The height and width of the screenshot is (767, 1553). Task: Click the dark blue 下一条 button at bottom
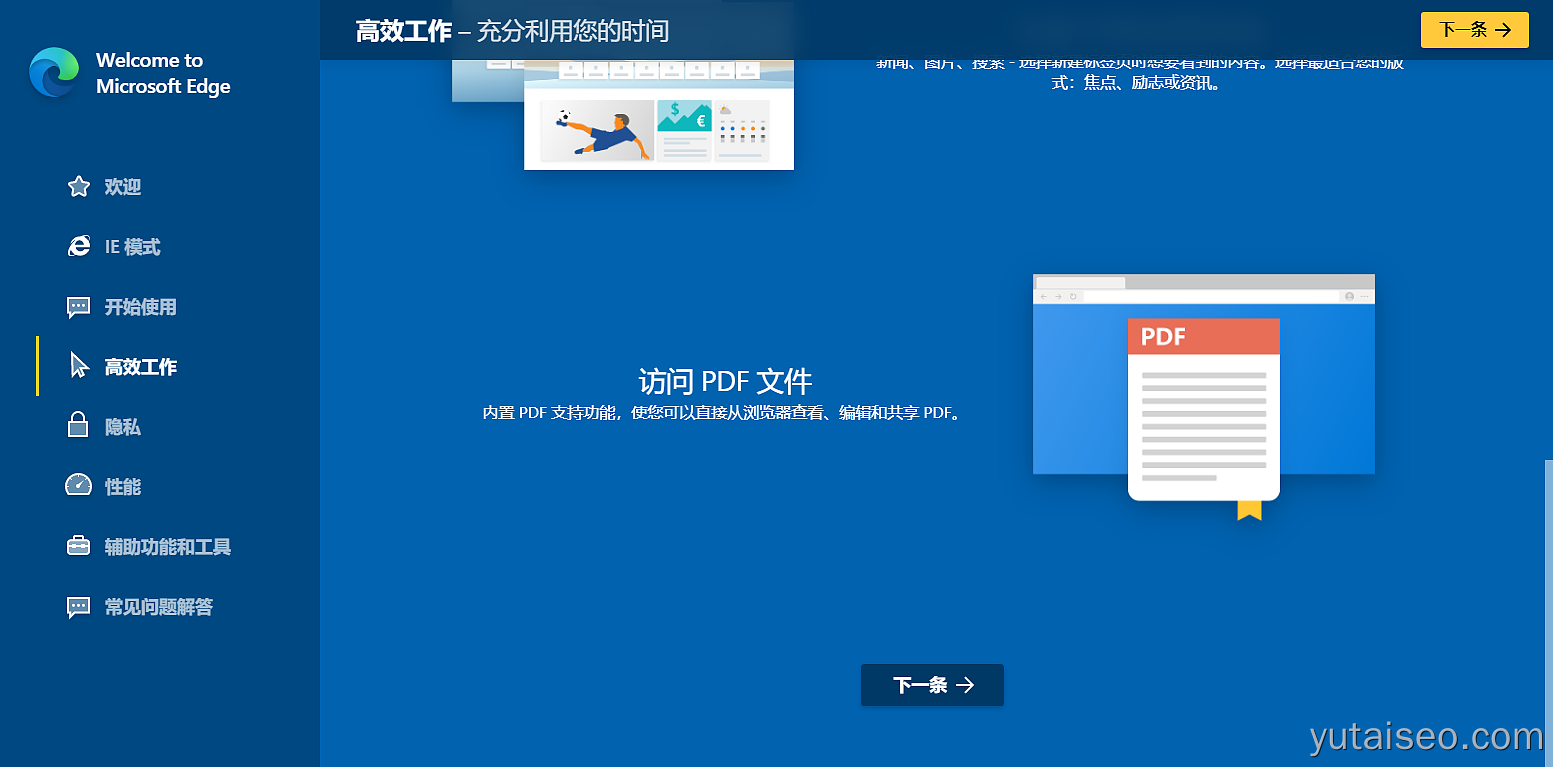click(932, 685)
